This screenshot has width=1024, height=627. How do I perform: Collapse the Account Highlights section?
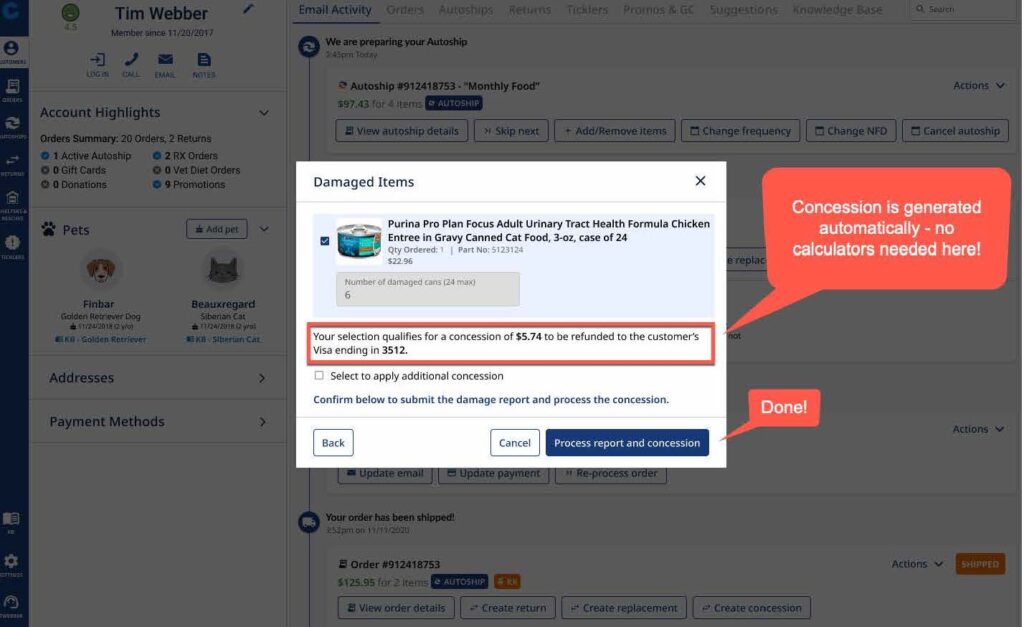tap(264, 113)
